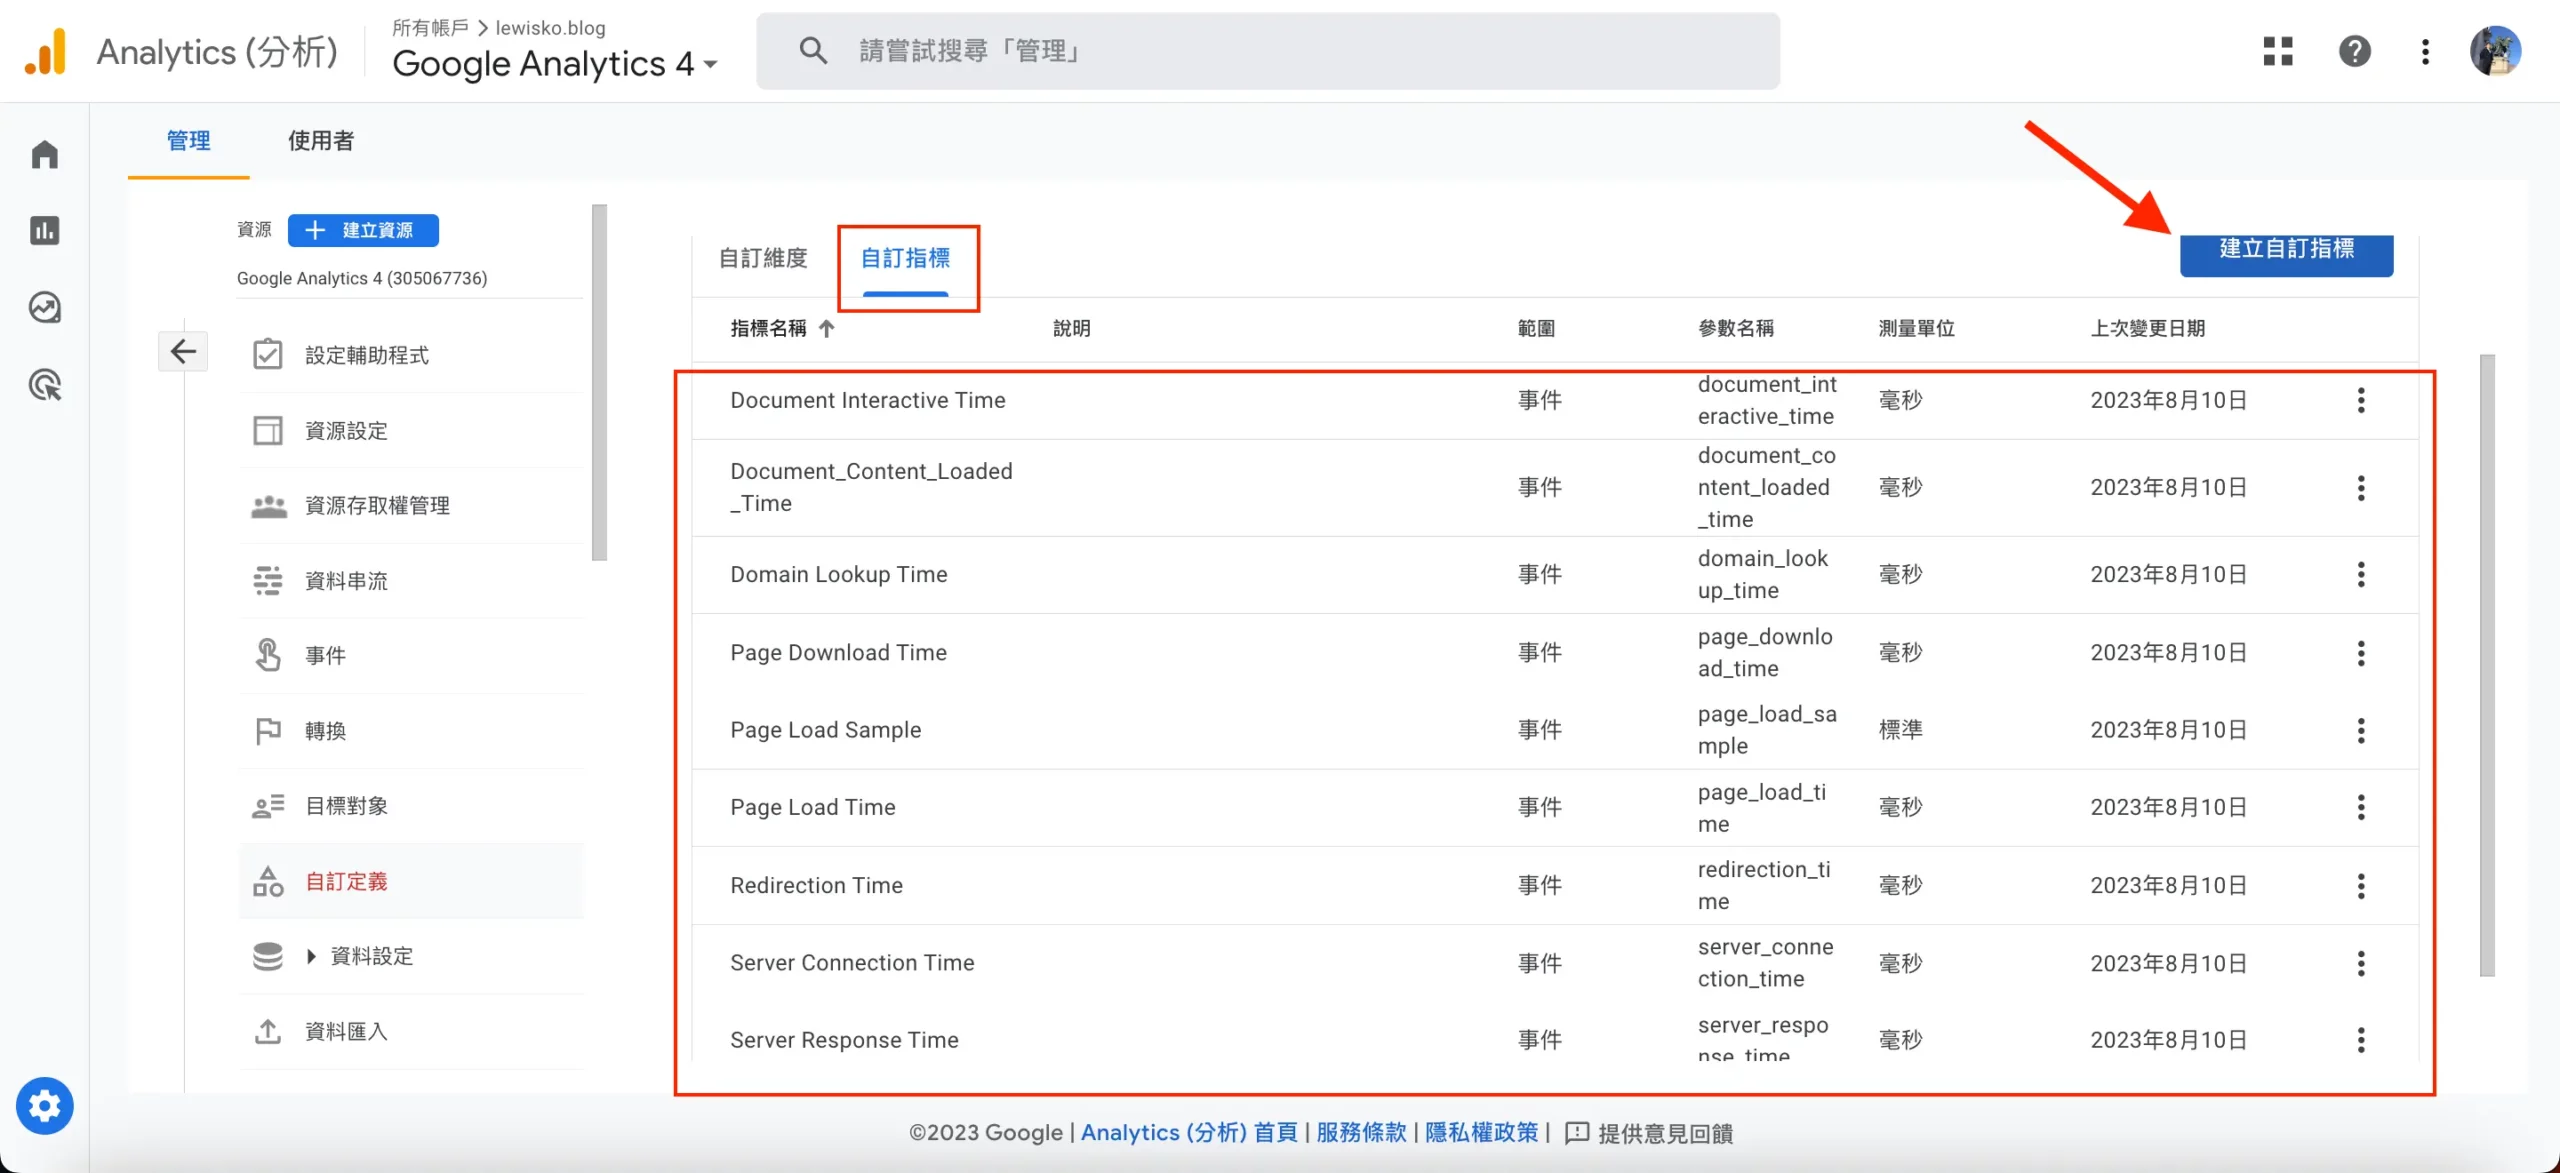
Task: Open the Google Analytics 4 property dropdown
Action: [555, 64]
